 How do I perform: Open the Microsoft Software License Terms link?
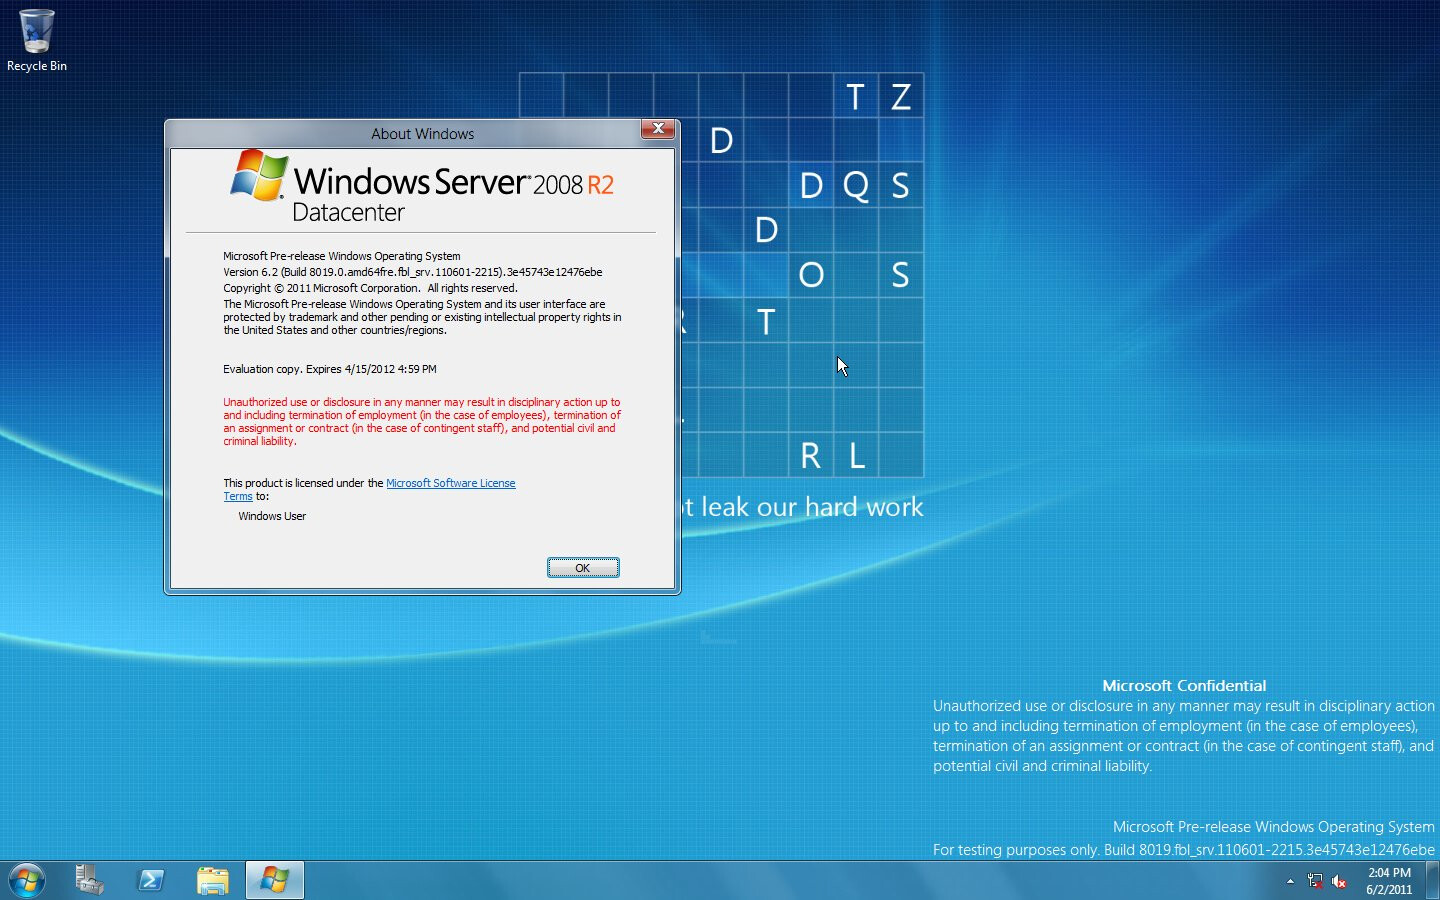click(451, 483)
